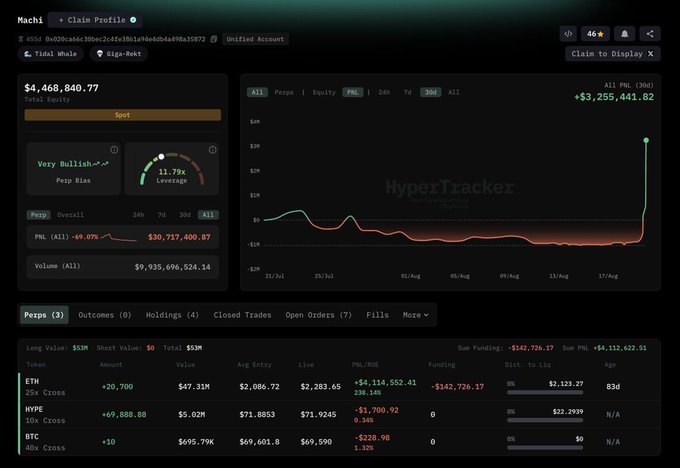Switch chart to Equity view
This screenshot has width=680, height=468.
point(324,92)
